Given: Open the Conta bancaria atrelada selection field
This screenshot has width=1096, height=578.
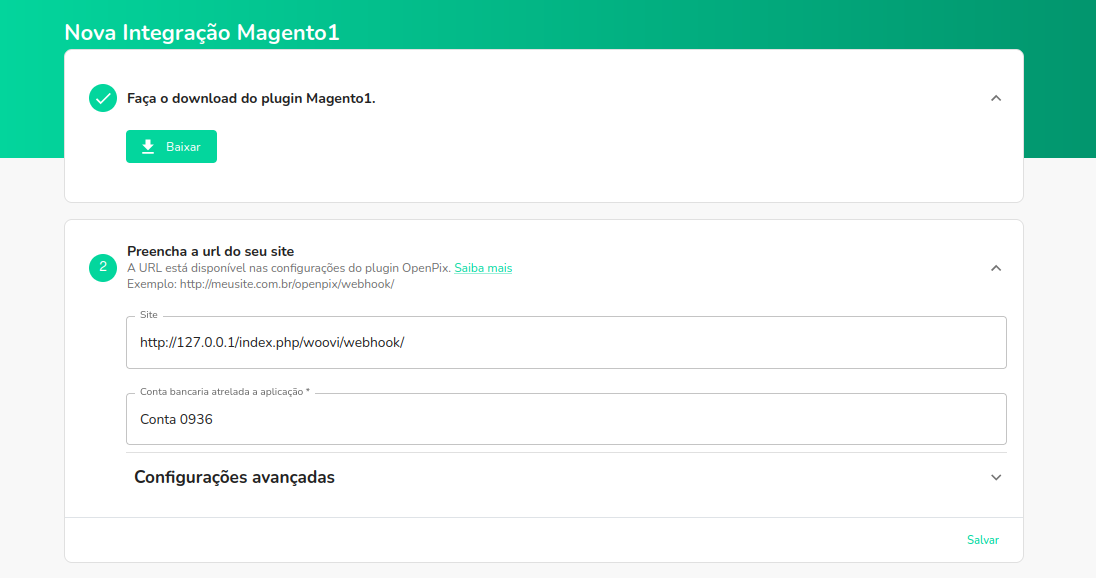Looking at the screenshot, I should [566, 418].
